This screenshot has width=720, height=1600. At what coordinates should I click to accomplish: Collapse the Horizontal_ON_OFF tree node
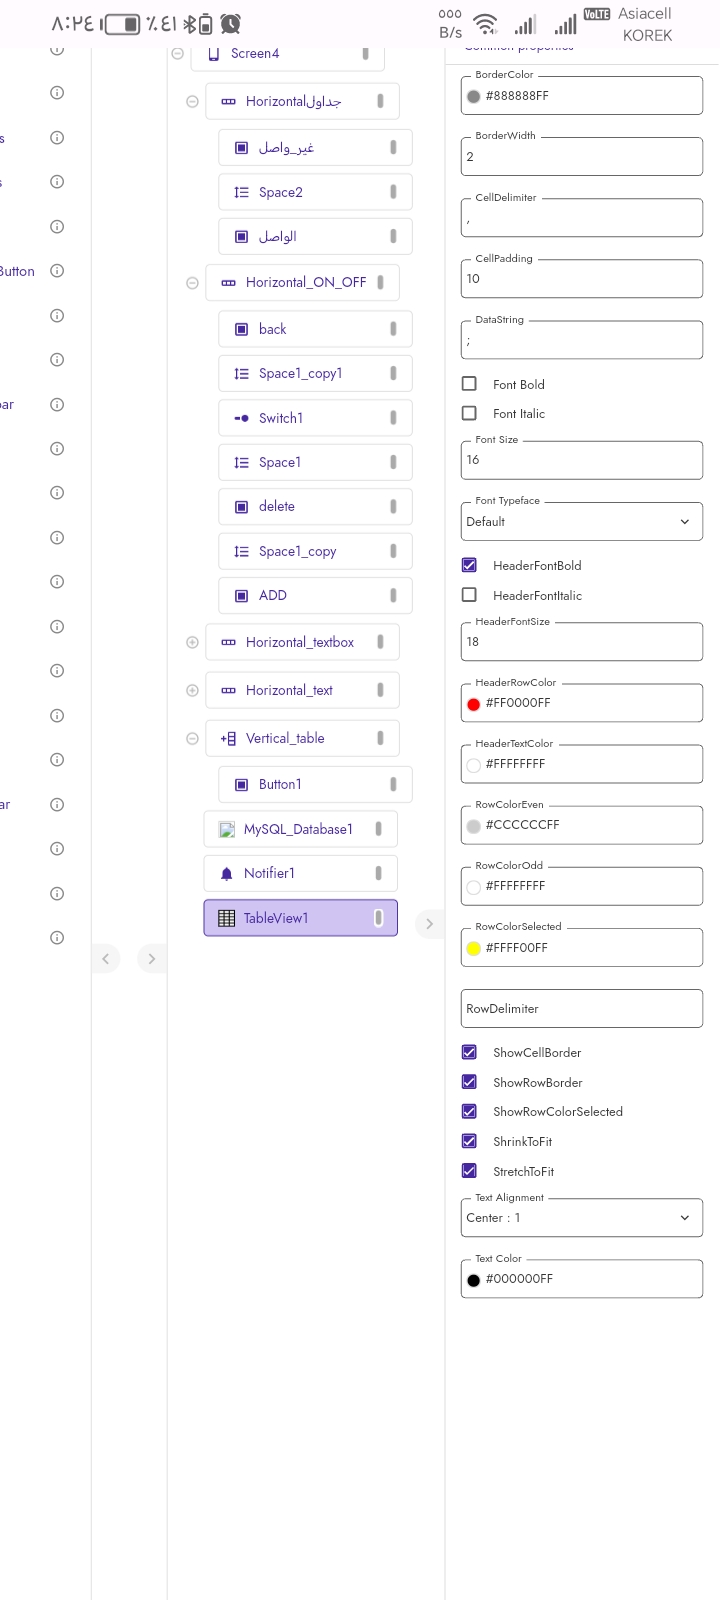point(192,283)
